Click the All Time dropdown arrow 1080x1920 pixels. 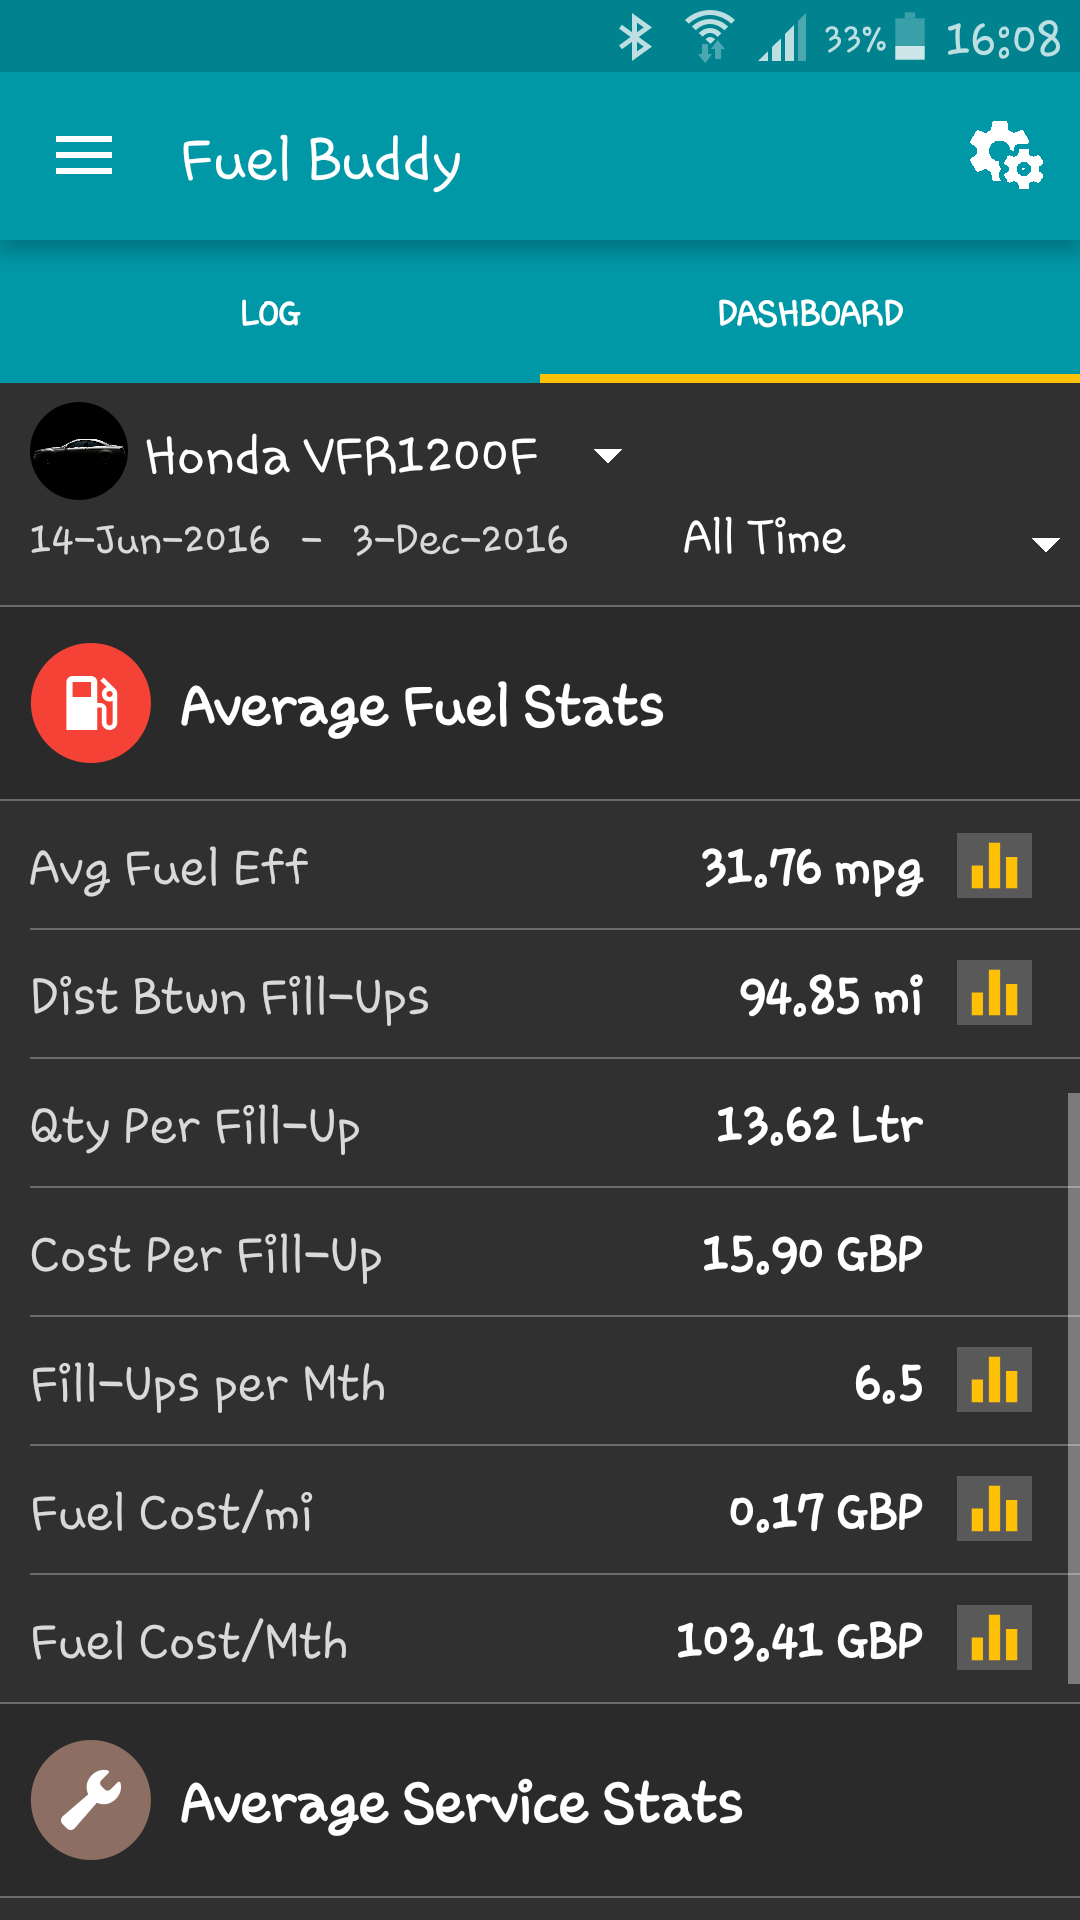[1045, 544]
